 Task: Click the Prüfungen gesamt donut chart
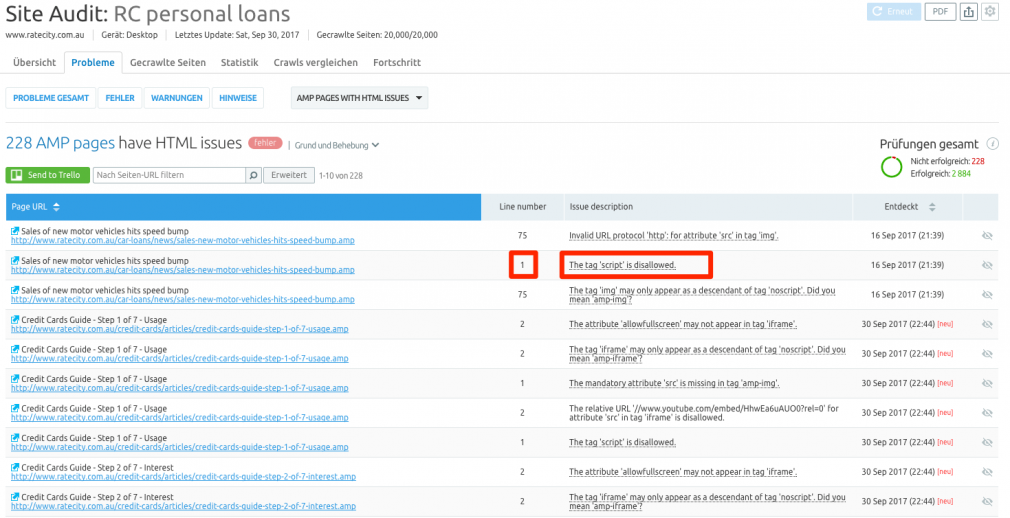(891, 168)
